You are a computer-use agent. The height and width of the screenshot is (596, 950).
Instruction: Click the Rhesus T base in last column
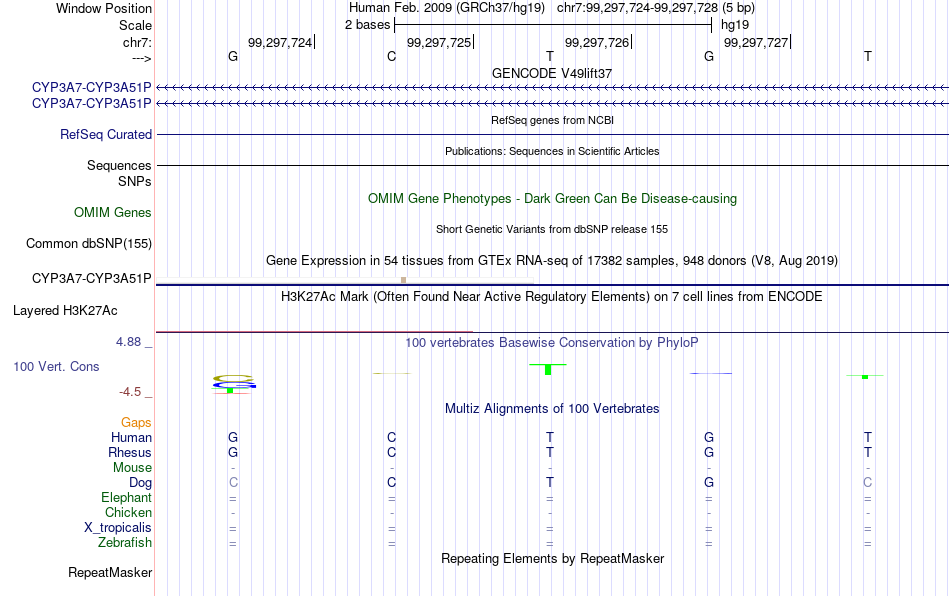[868, 452]
